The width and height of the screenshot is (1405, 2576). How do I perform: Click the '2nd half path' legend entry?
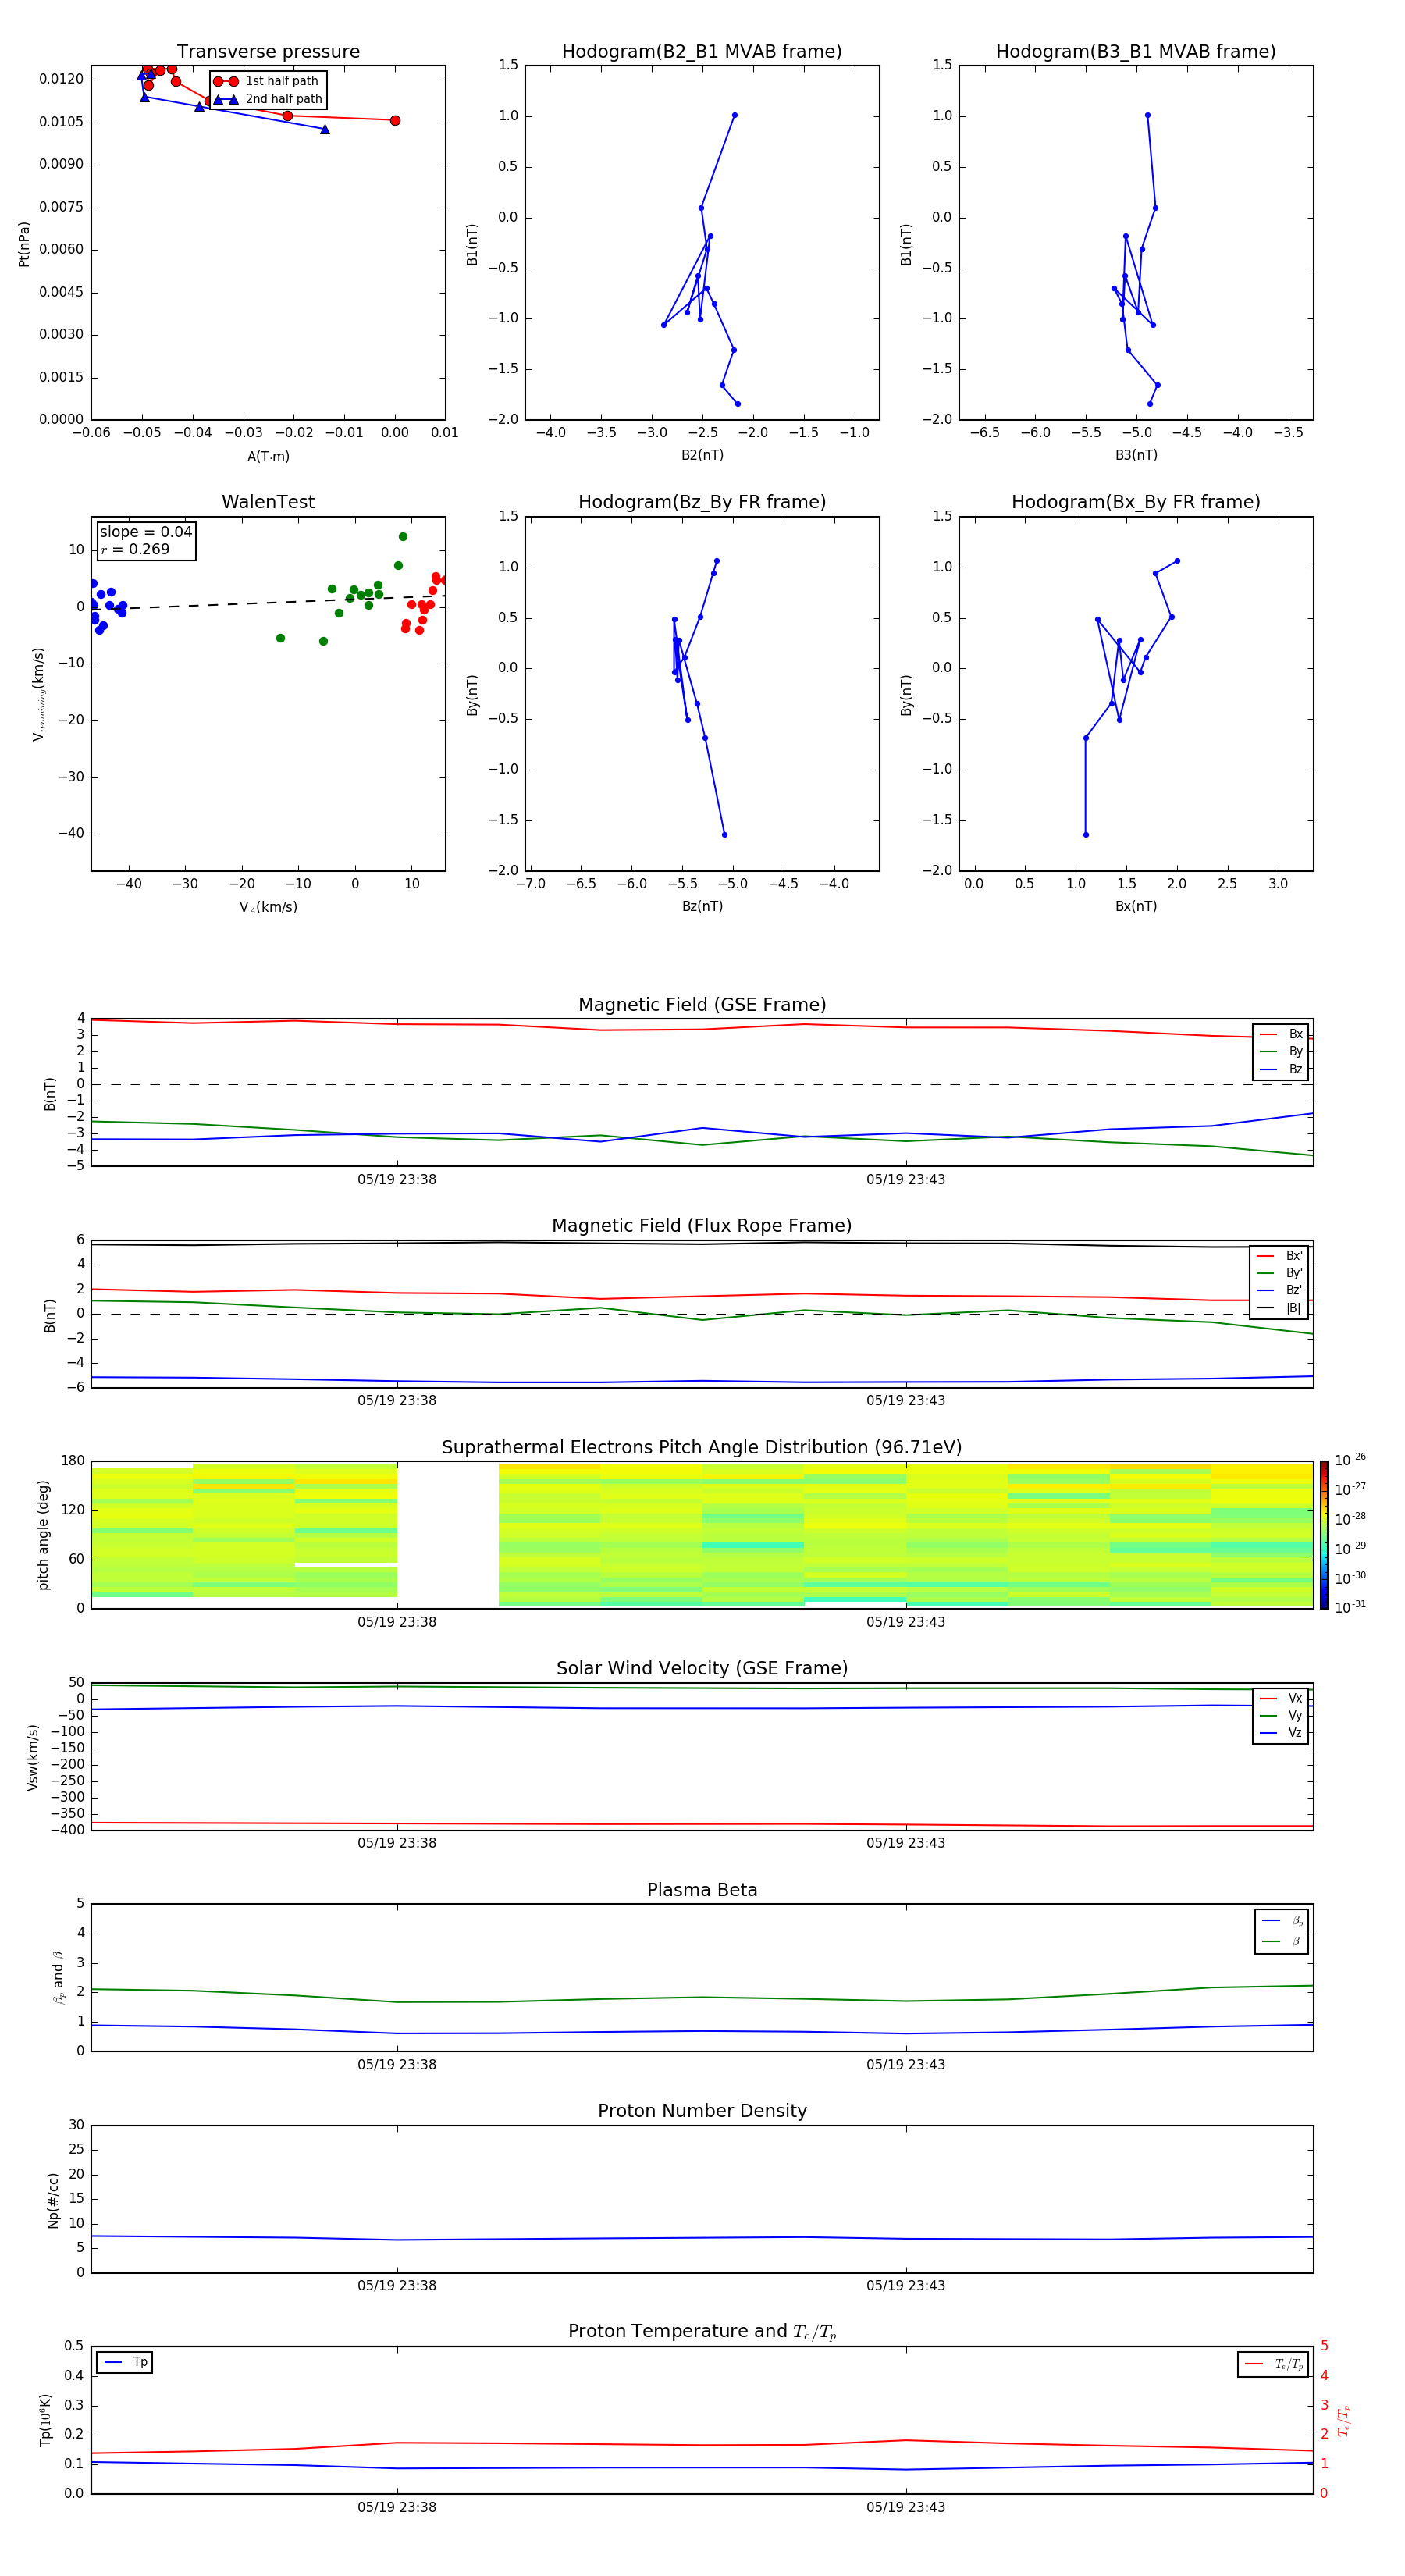268,99
